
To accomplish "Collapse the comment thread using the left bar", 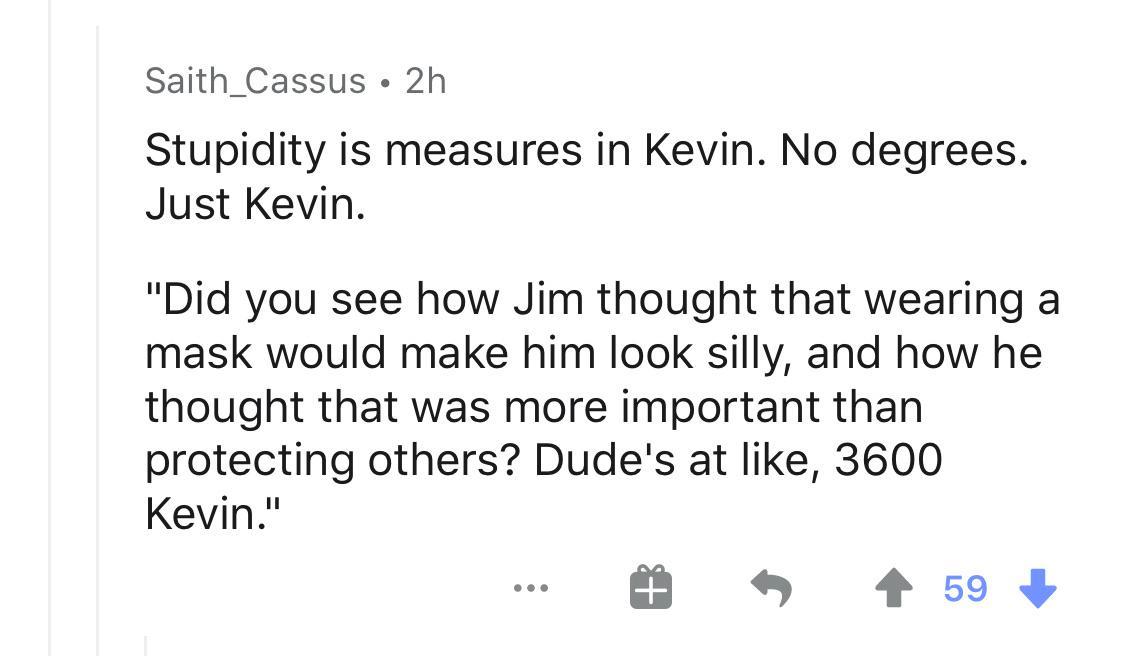I will click(x=98, y=330).
